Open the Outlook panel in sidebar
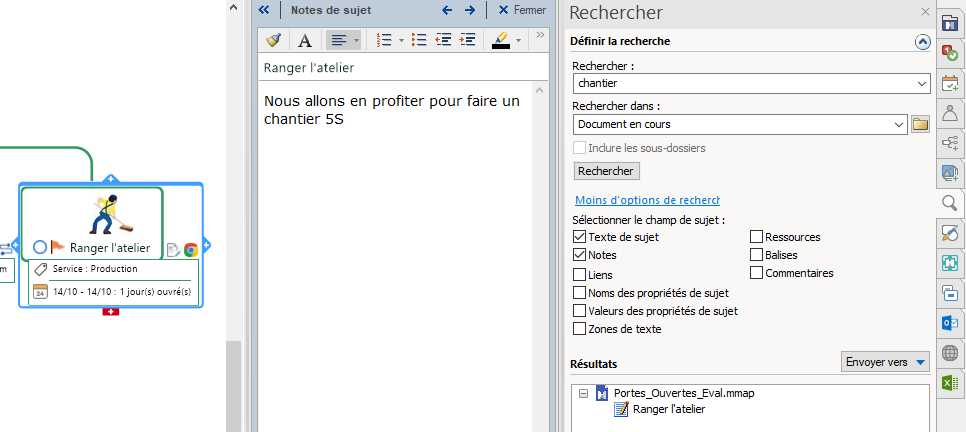 949,324
